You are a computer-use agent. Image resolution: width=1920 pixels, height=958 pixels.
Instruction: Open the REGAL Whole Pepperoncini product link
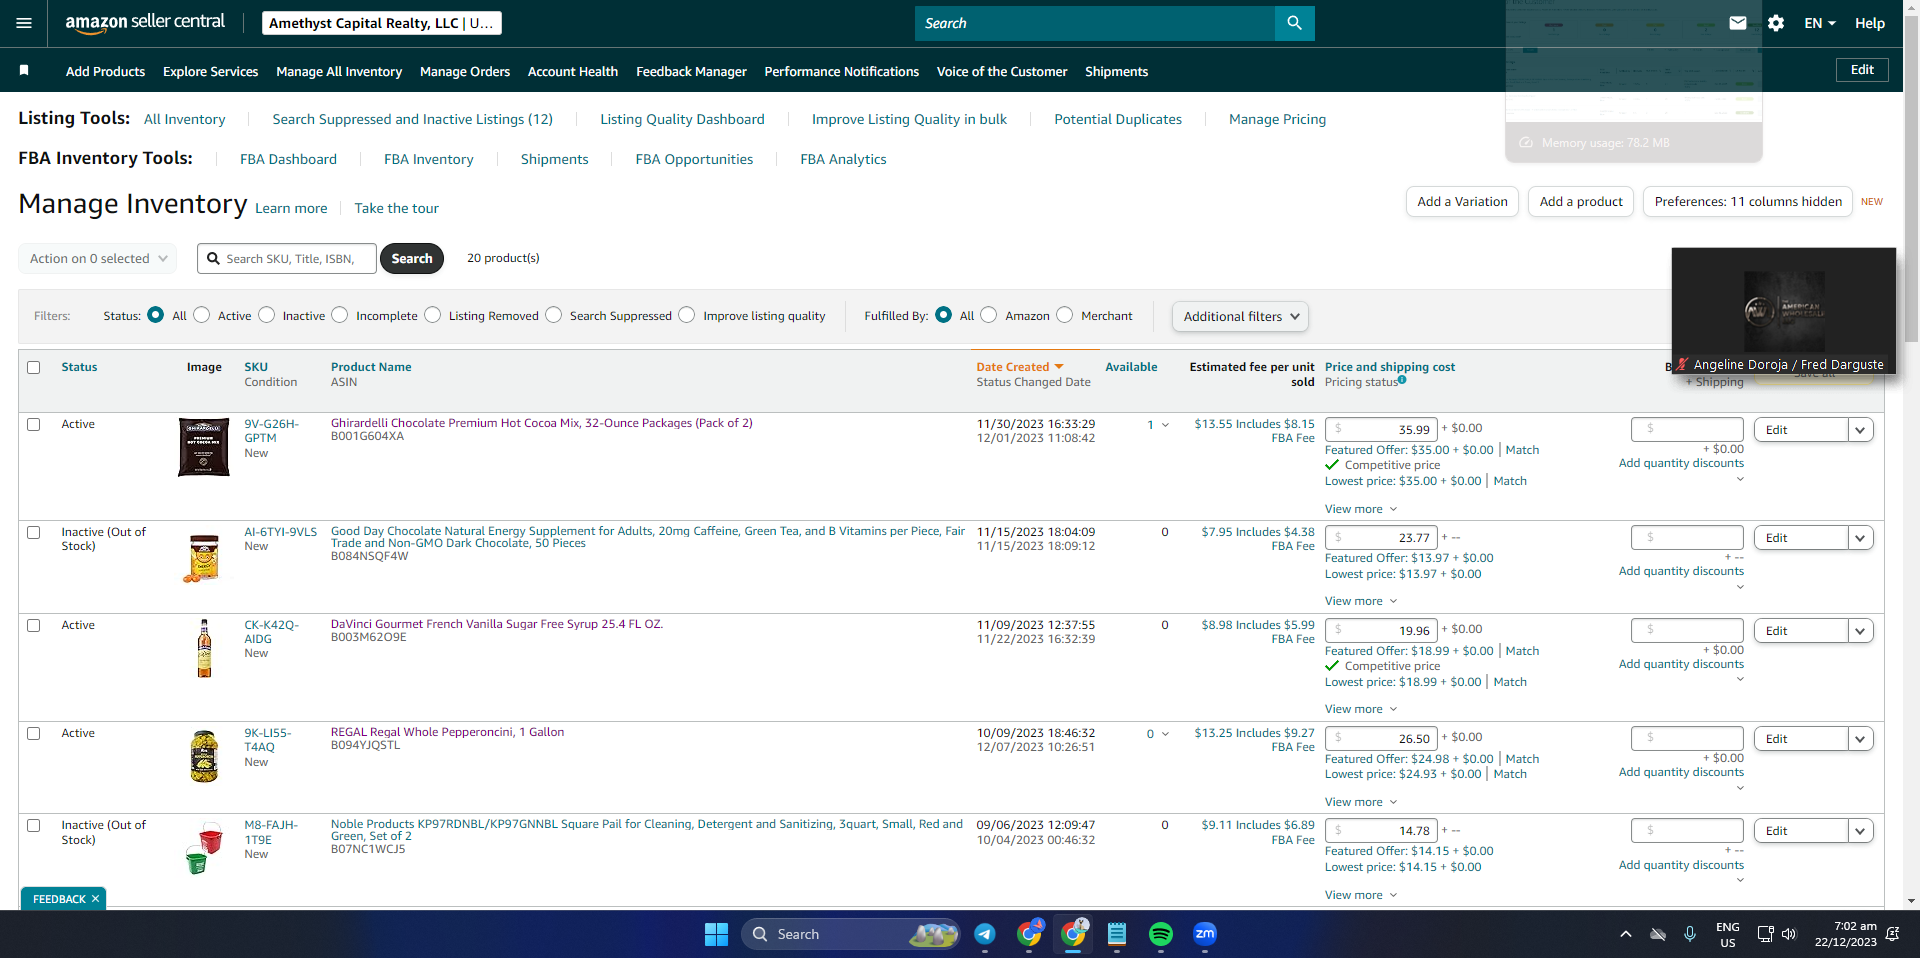pyautogui.click(x=447, y=732)
